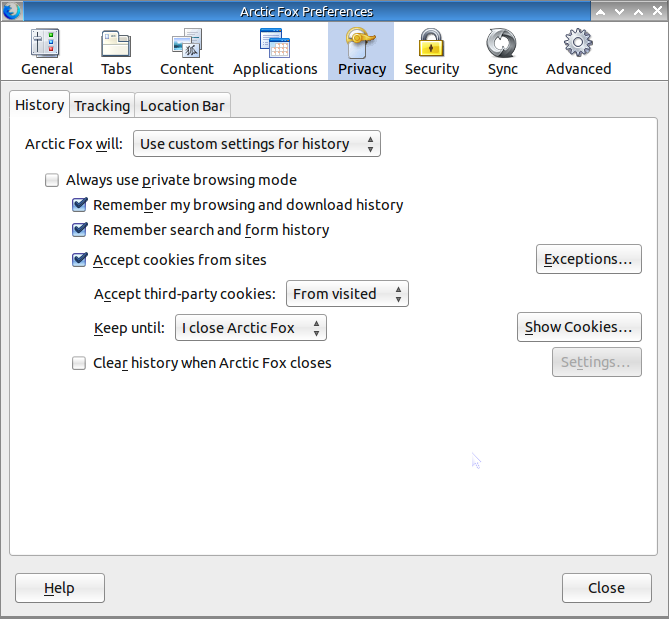
Task: Select the Privacy preferences pane
Action: tap(362, 52)
